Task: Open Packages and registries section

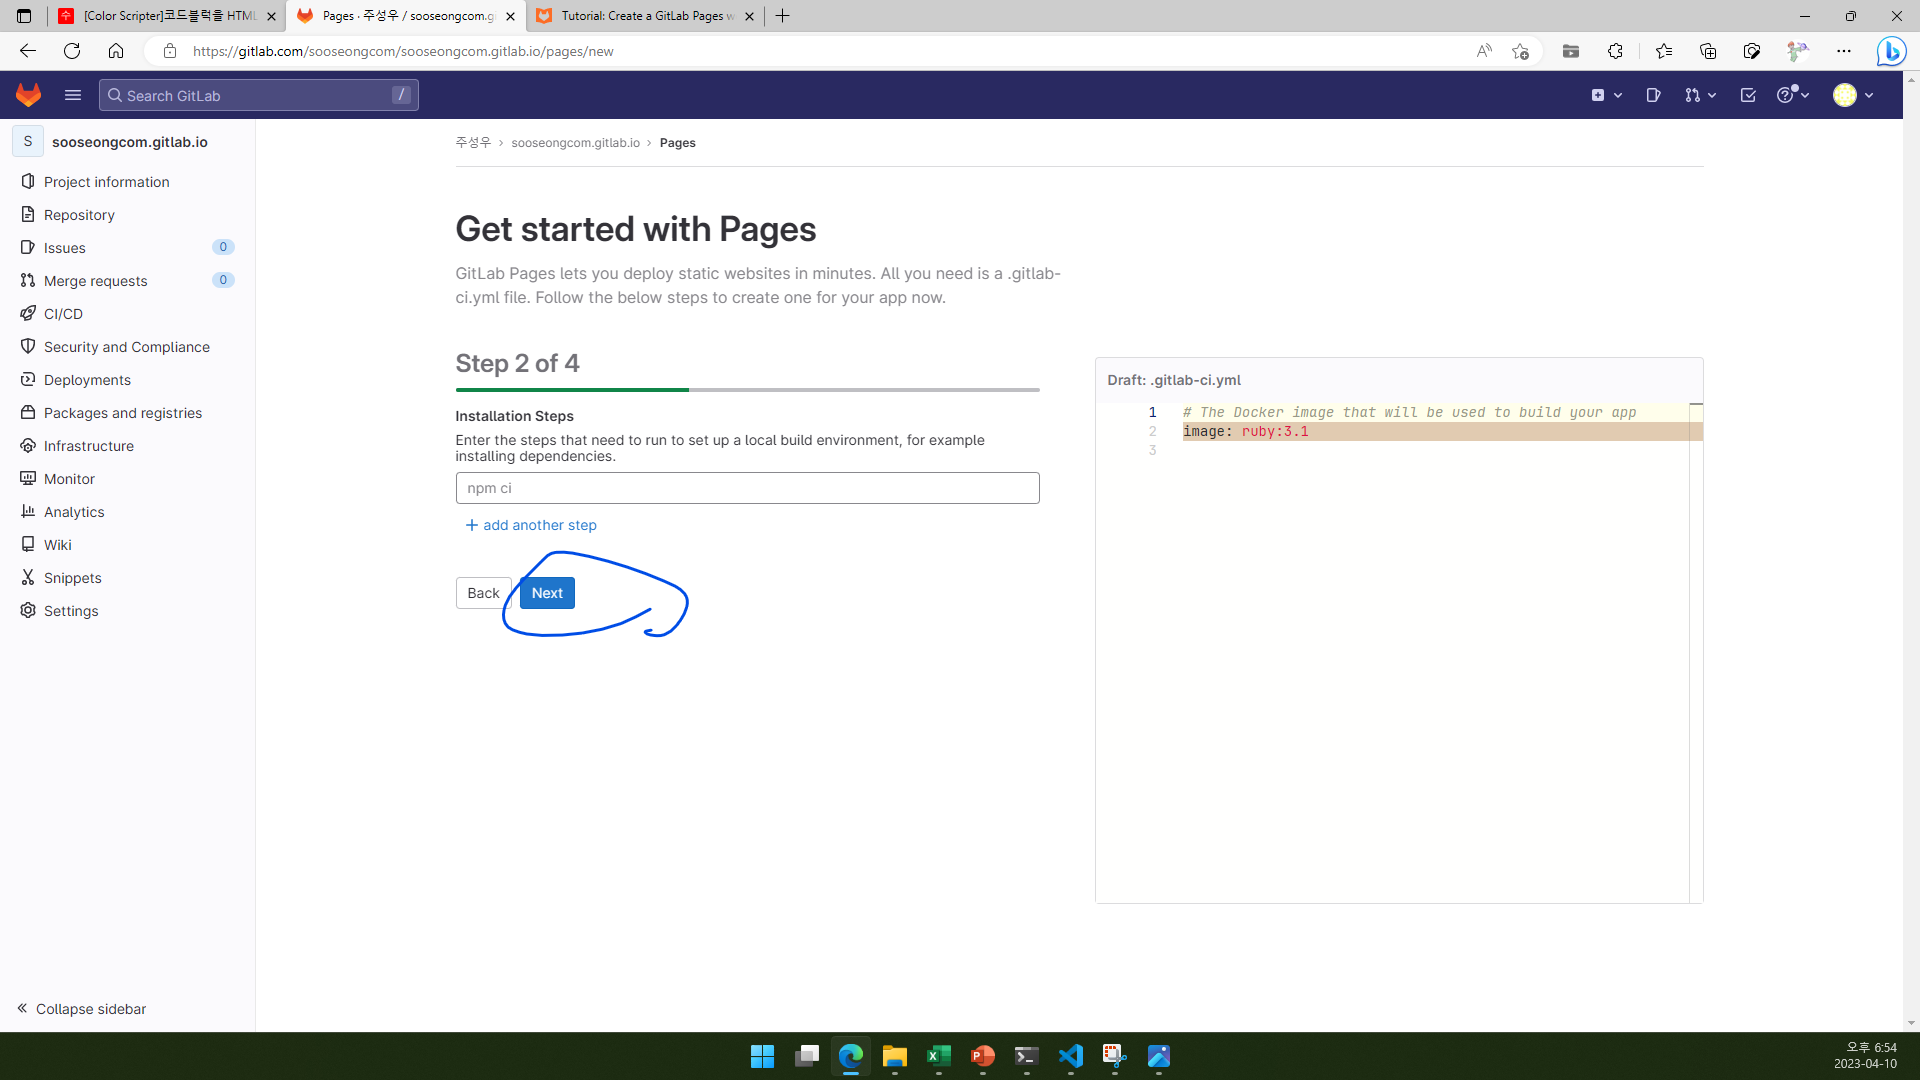Action: [123, 411]
